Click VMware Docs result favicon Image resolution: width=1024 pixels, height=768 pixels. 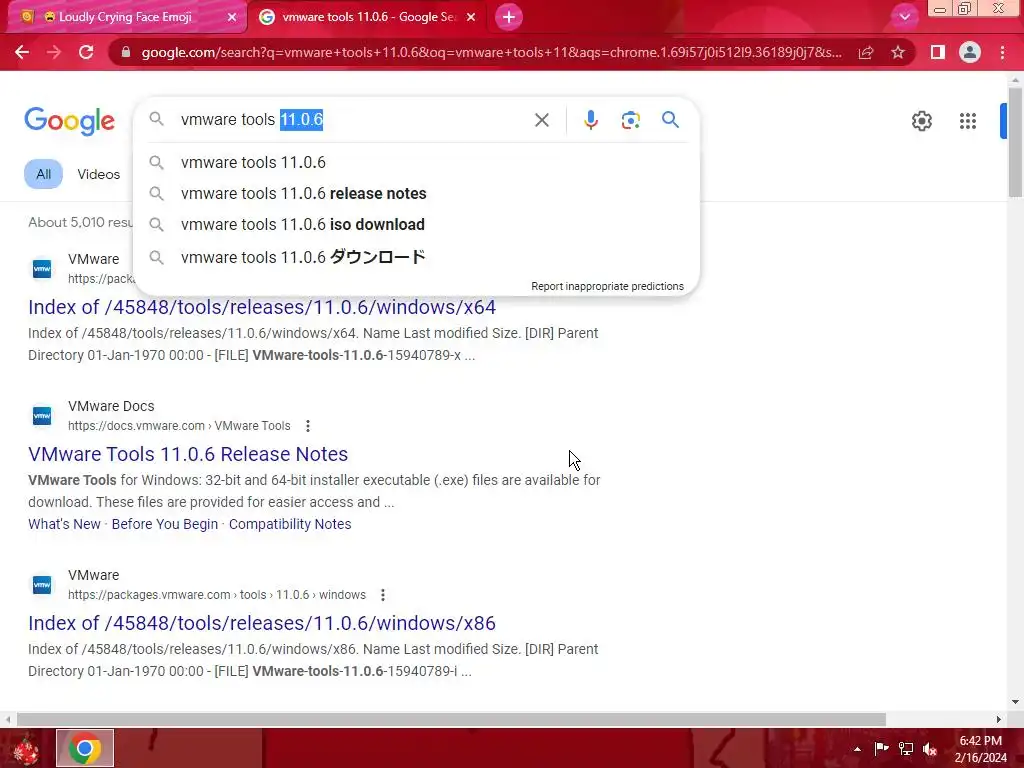click(x=42, y=415)
